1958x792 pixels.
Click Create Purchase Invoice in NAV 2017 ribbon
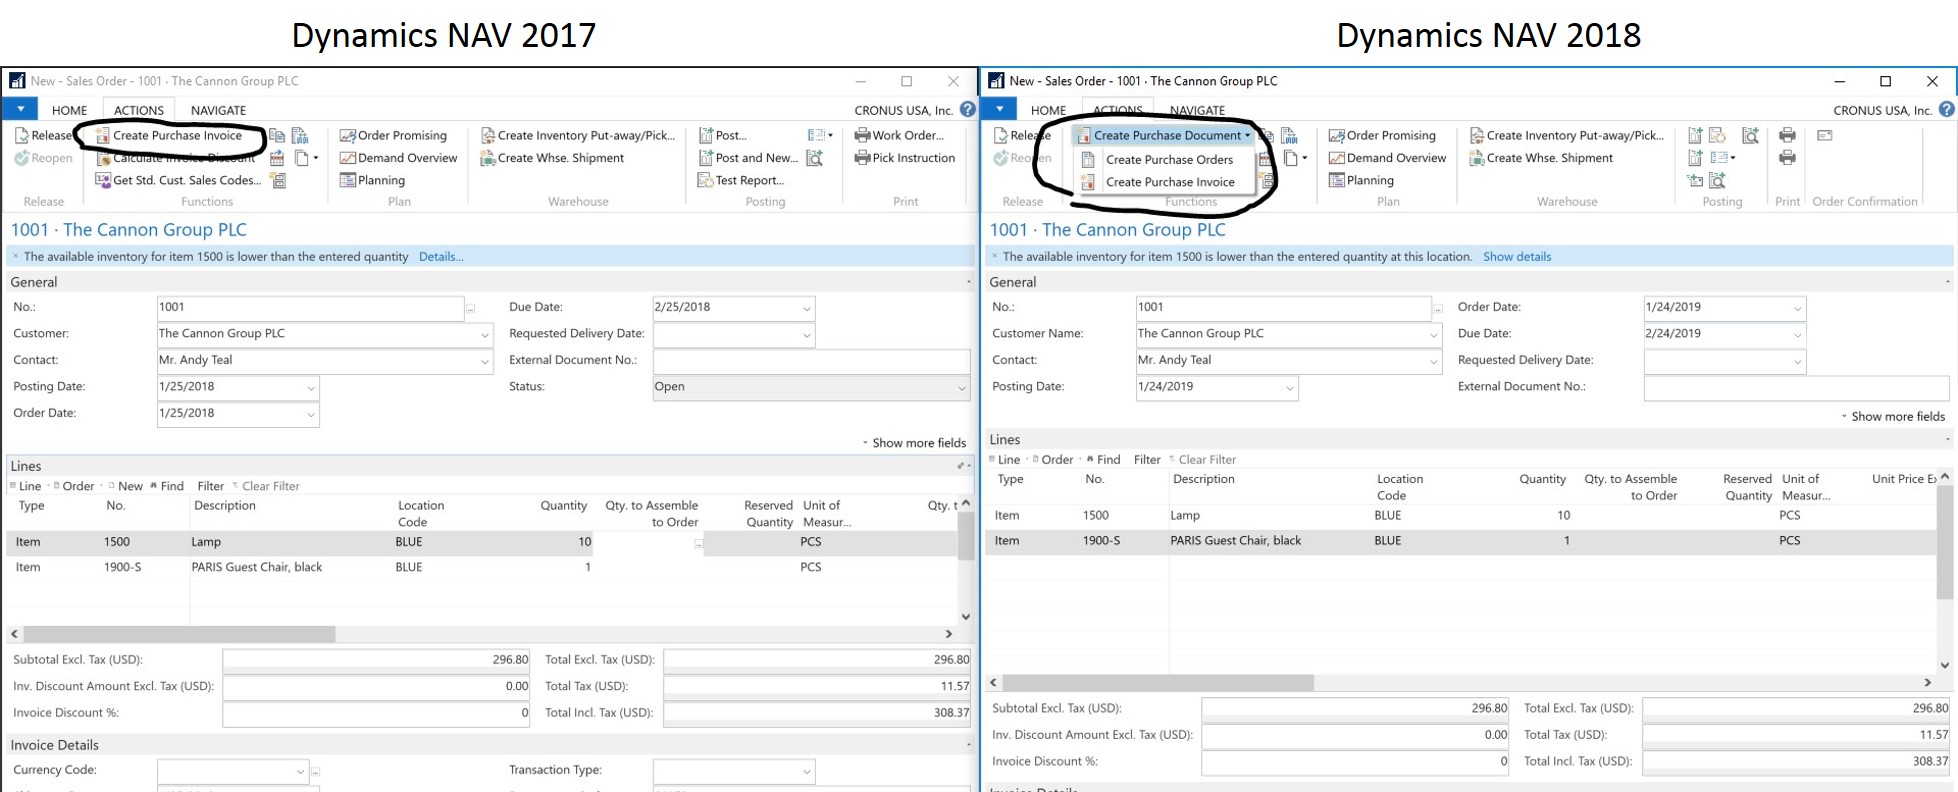coord(168,135)
